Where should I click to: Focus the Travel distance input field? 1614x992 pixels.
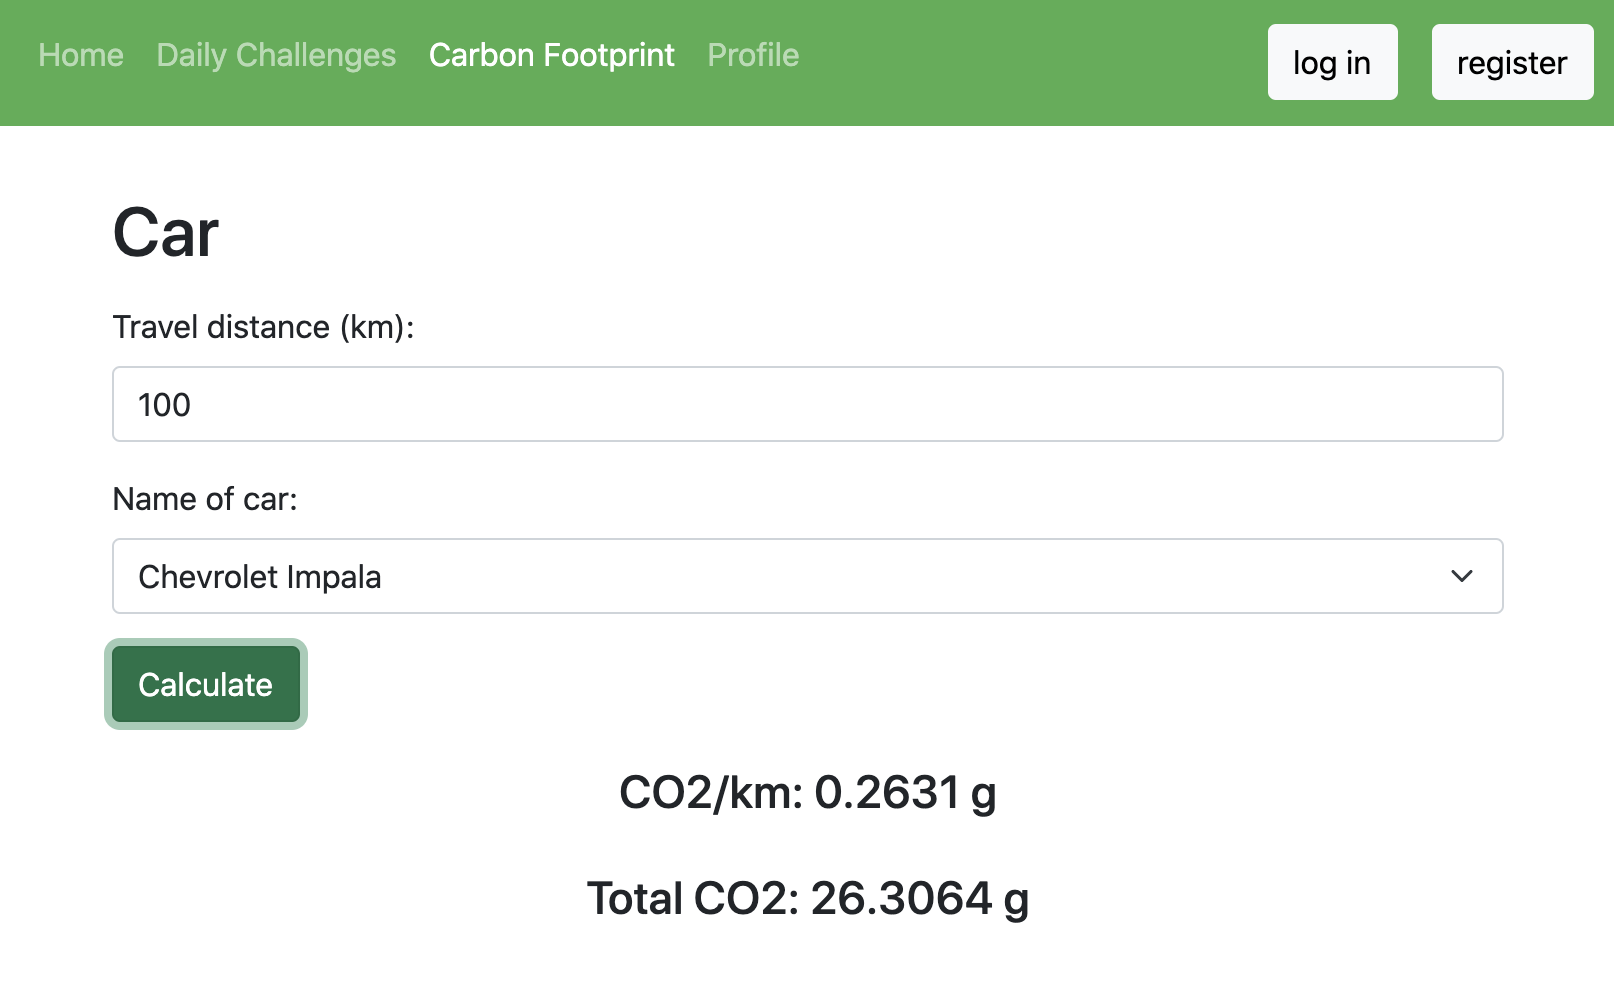(807, 404)
